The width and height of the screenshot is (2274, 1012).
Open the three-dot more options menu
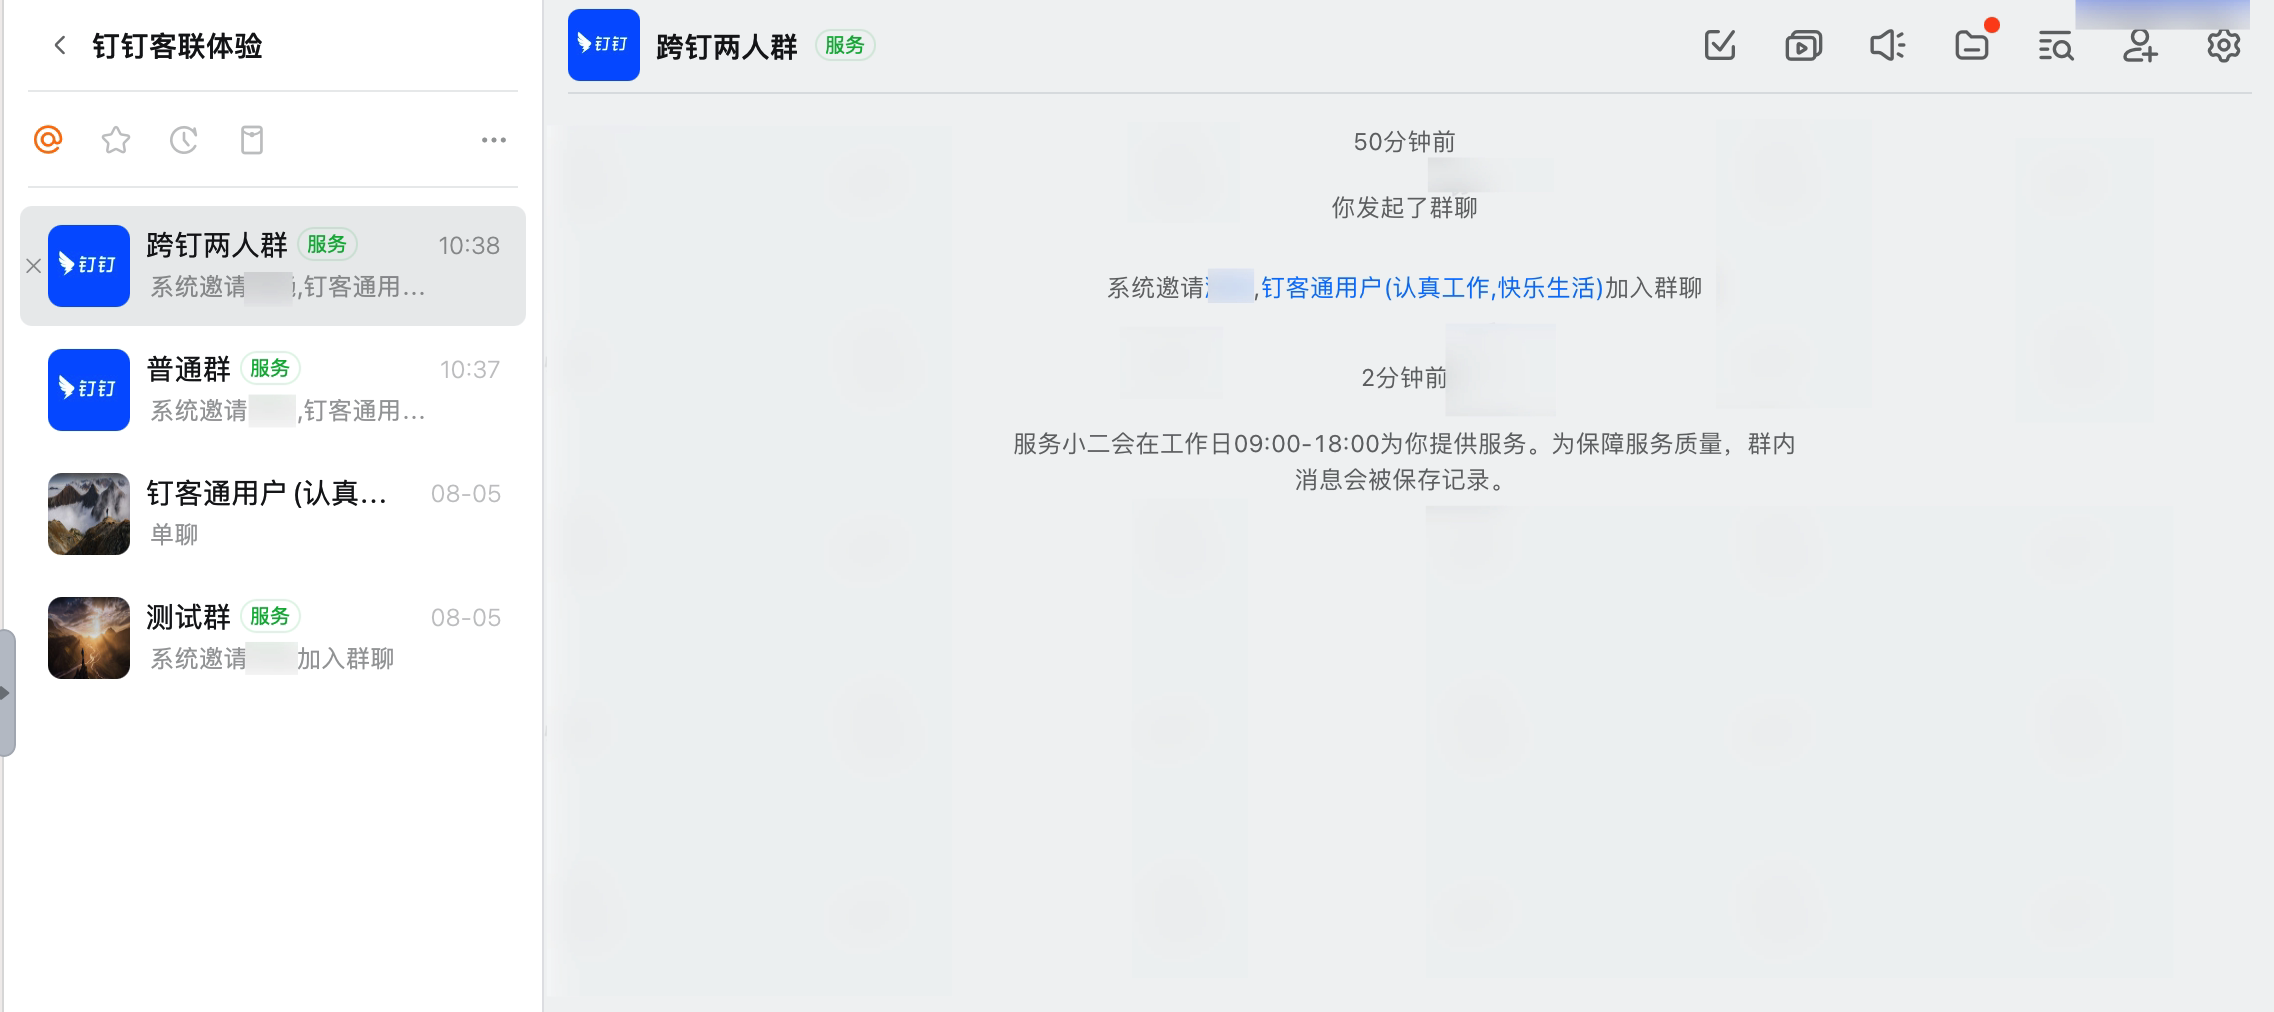tap(494, 140)
